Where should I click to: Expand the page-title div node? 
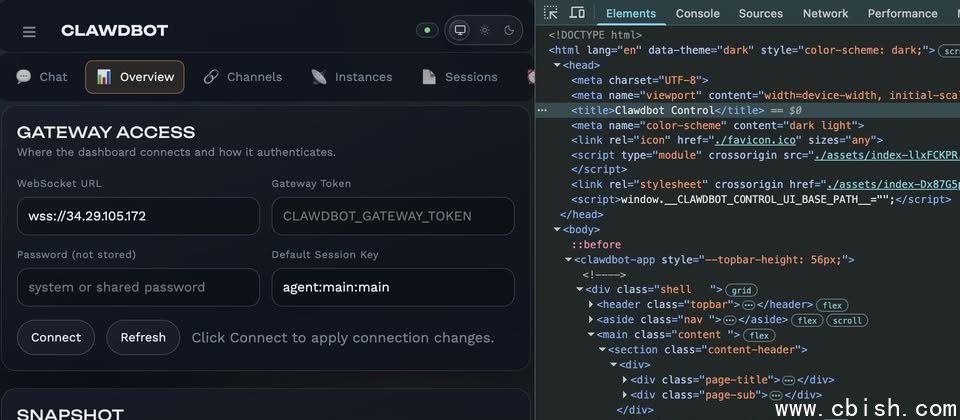(626, 380)
